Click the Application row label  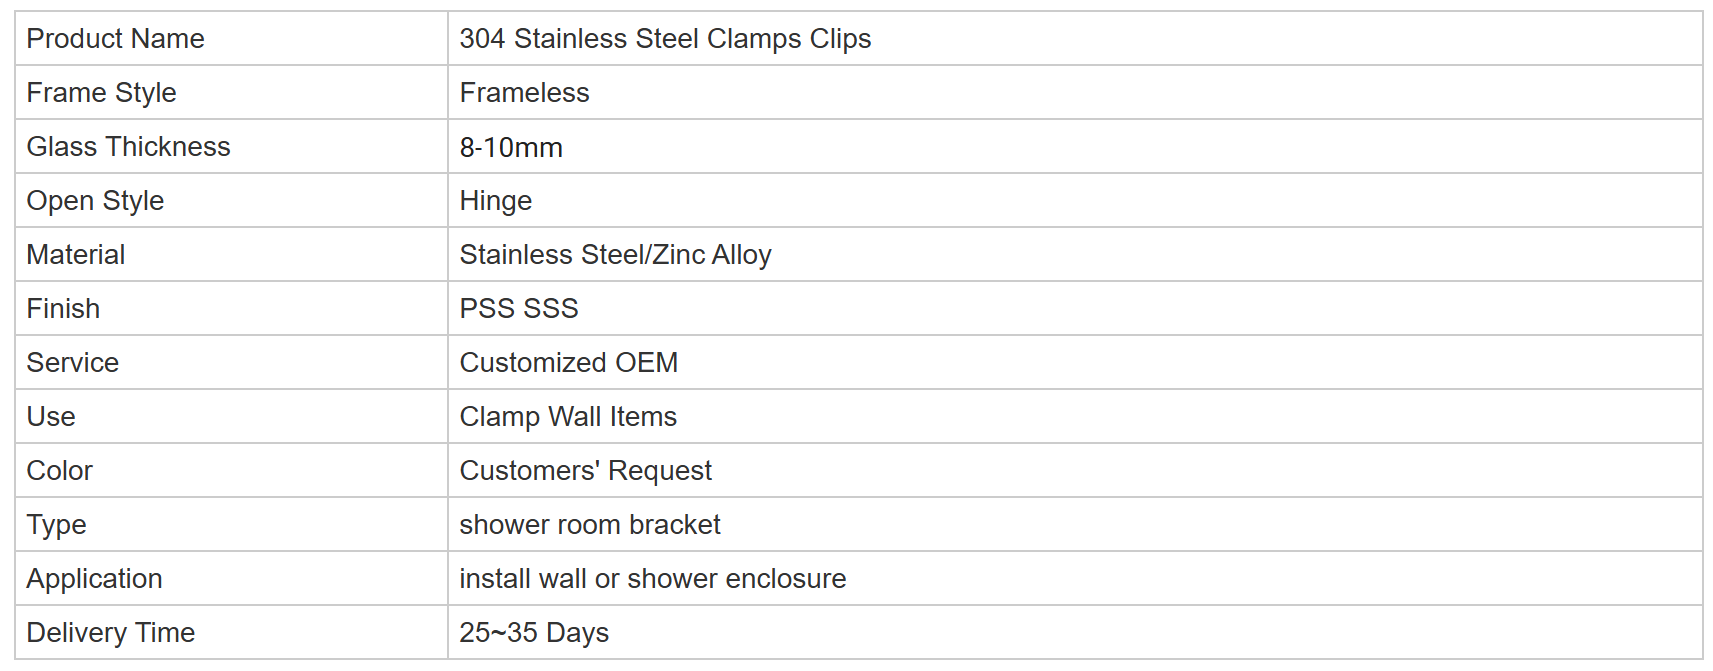pyautogui.click(x=94, y=579)
